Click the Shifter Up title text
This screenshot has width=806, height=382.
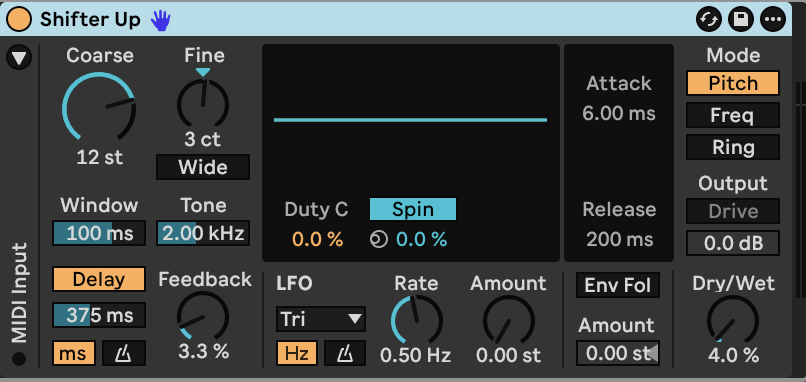(x=90, y=20)
